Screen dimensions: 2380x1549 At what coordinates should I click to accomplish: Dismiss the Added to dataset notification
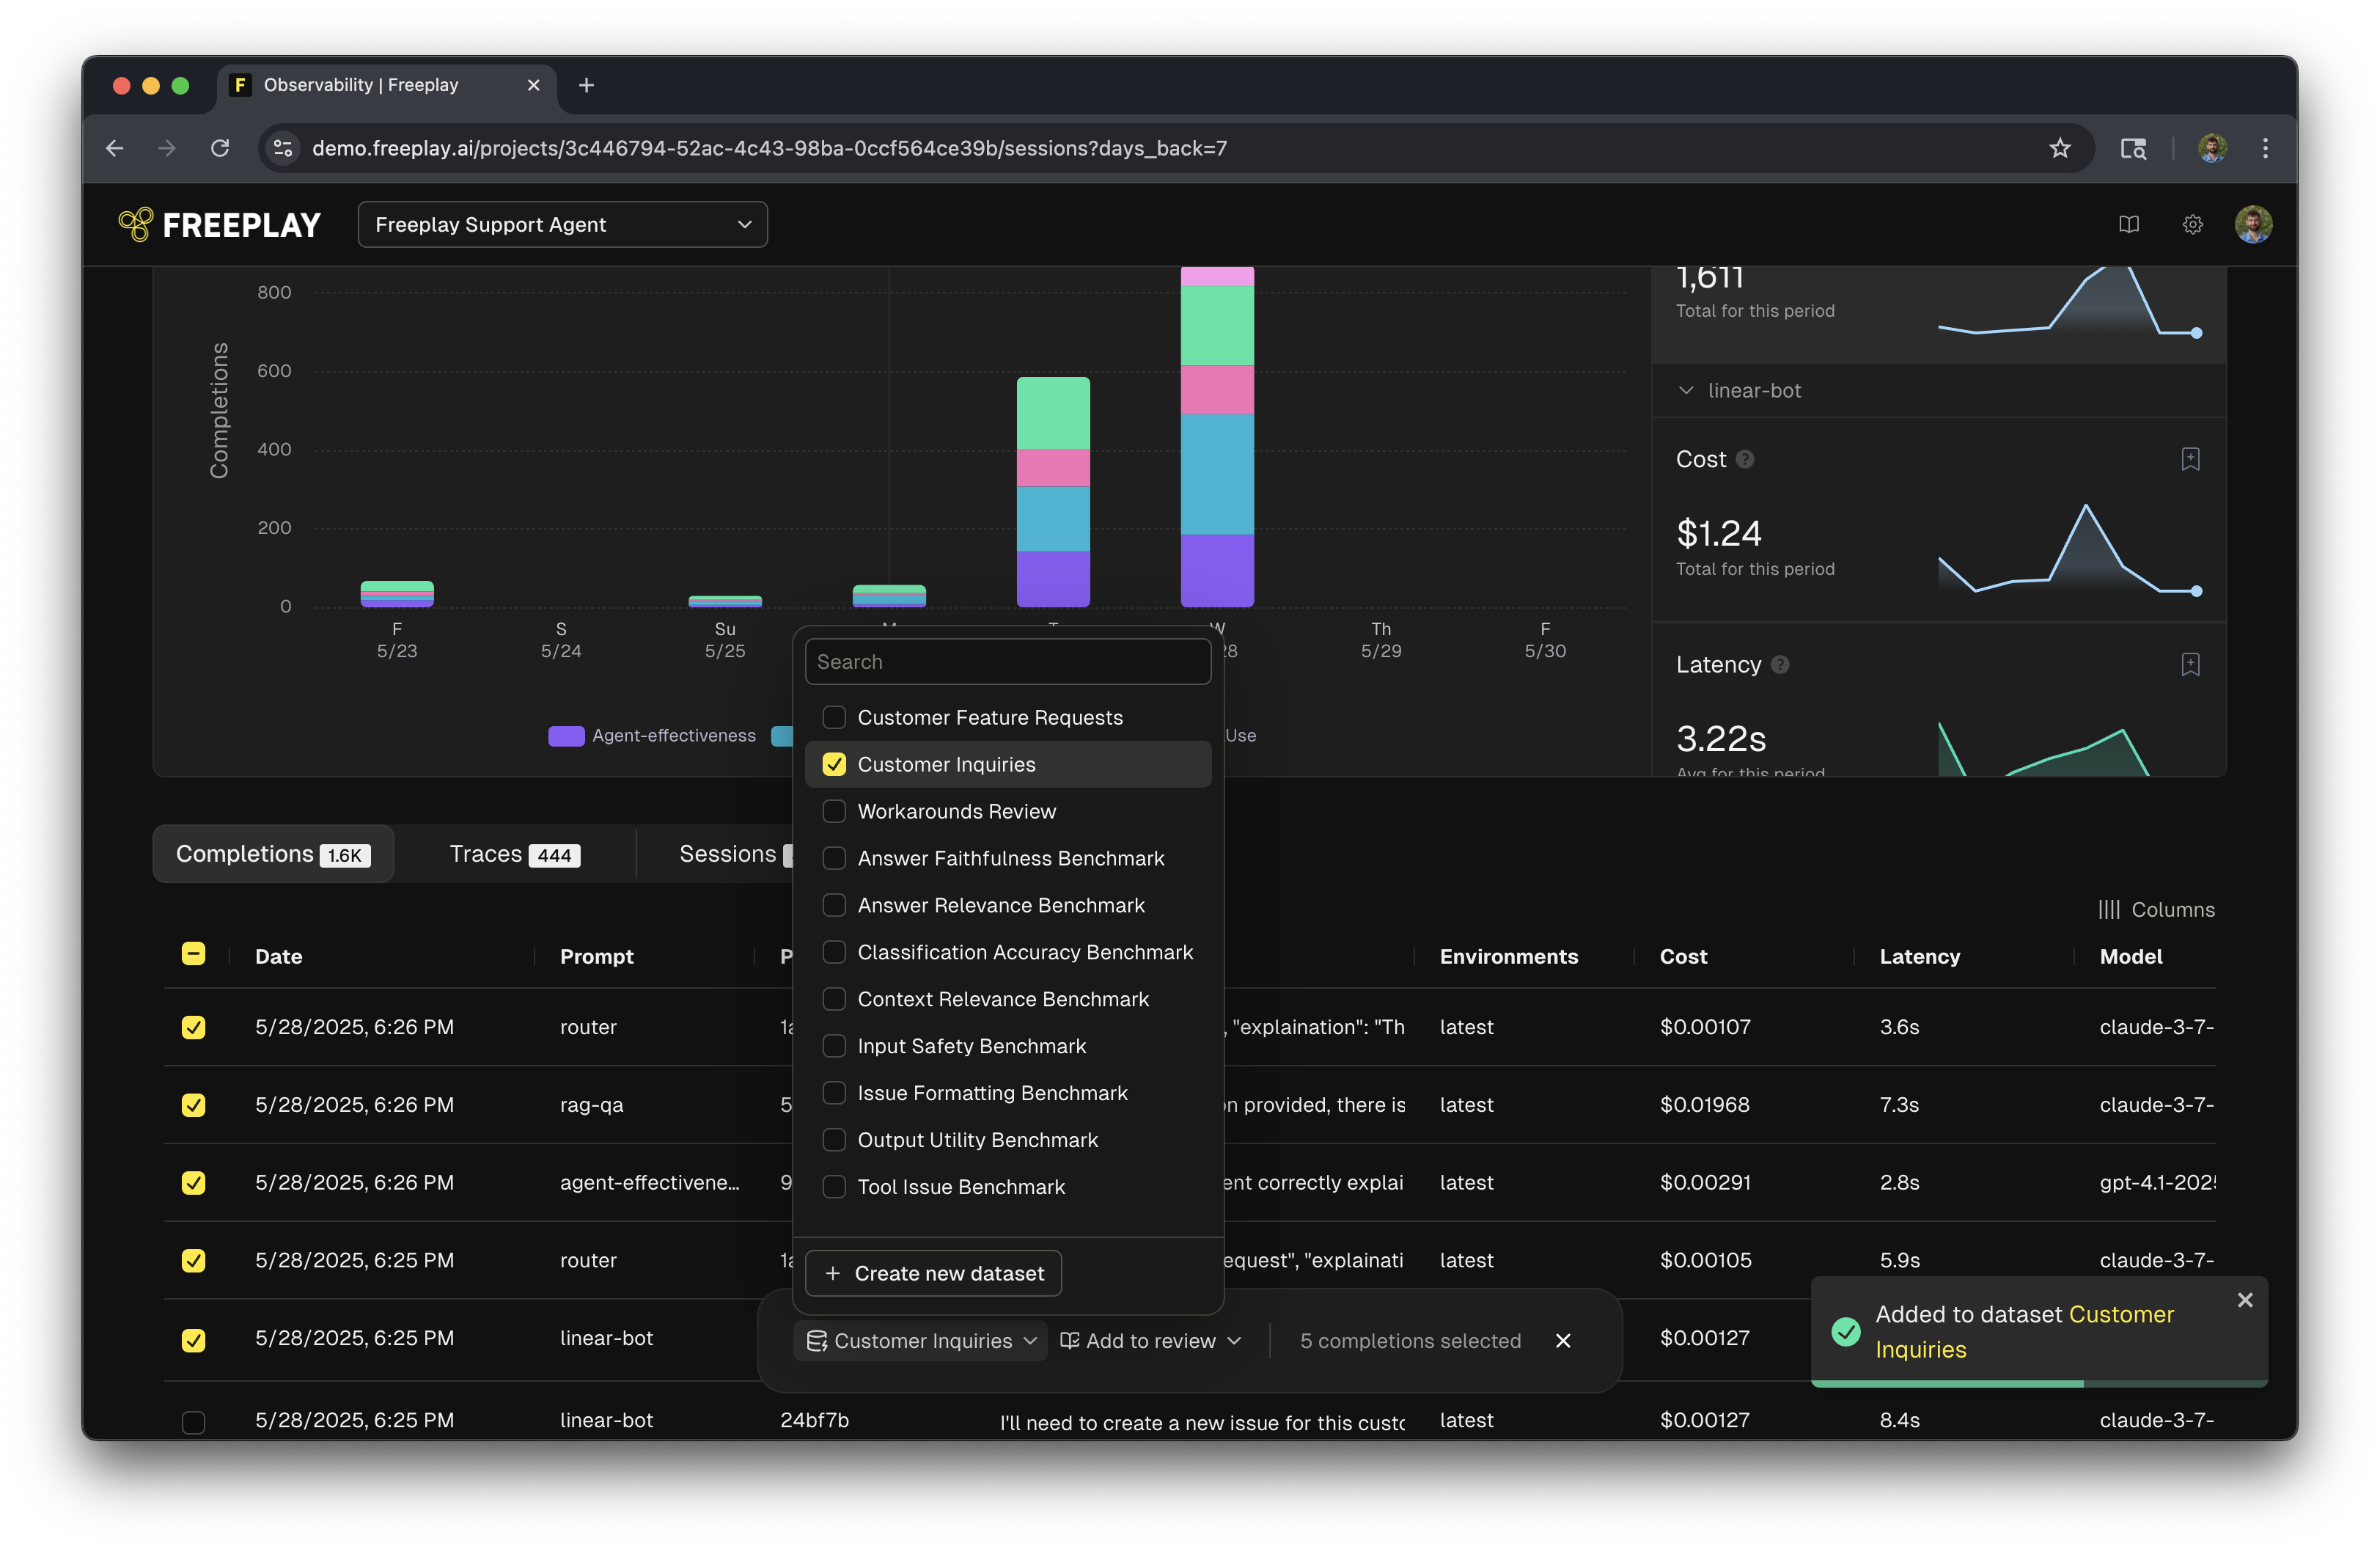click(x=2245, y=1299)
